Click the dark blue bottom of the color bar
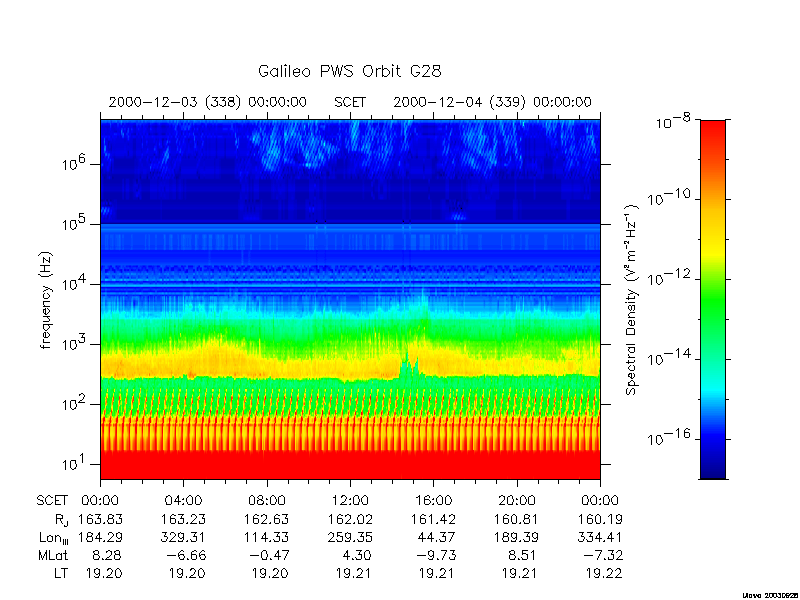800x600 pixels. coord(713,472)
